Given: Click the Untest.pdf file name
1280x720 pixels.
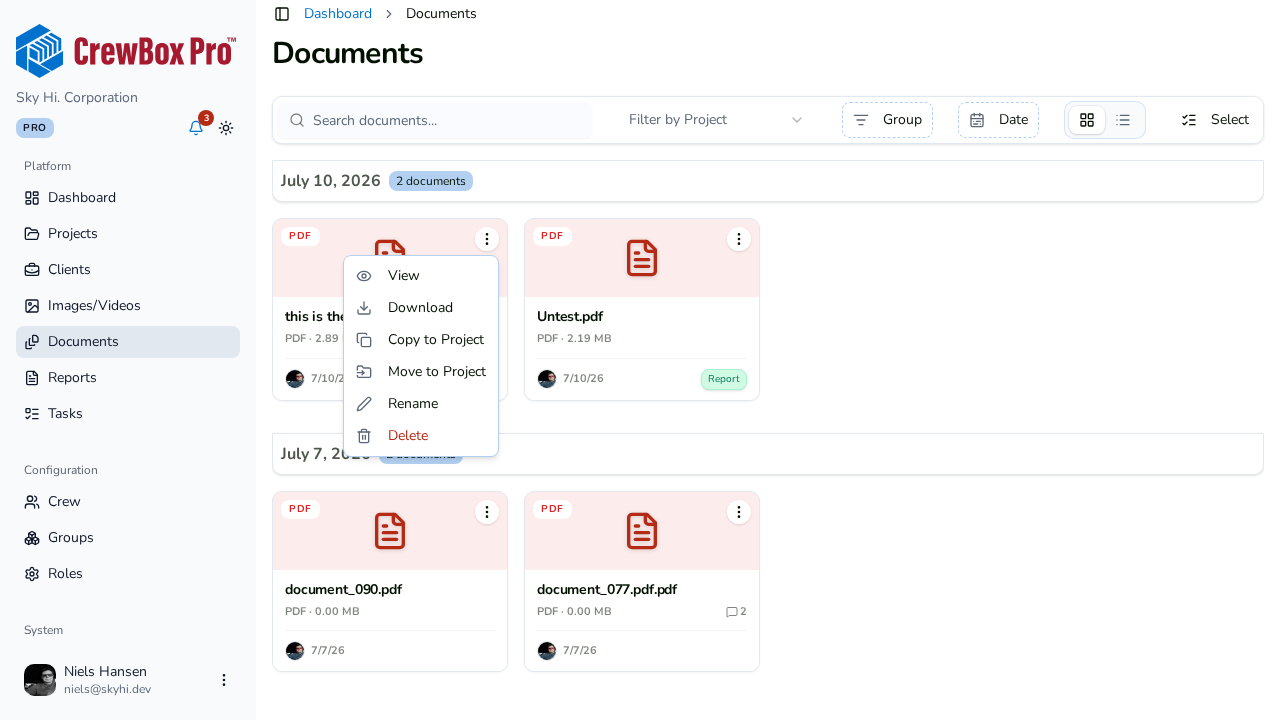Looking at the screenshot, I should [x=570, y=317].
